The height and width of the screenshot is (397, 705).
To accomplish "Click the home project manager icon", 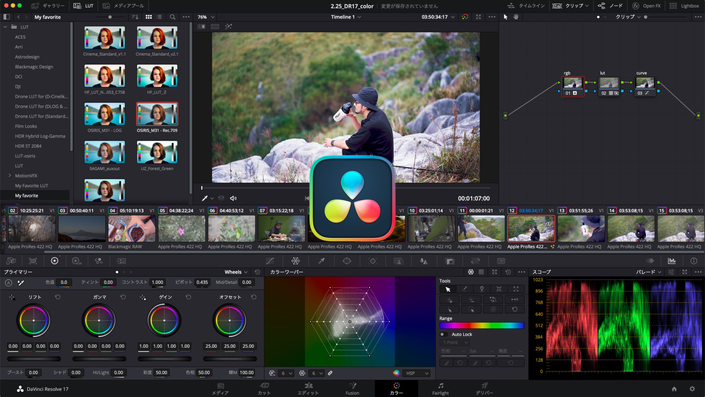I will click(674, 389).
